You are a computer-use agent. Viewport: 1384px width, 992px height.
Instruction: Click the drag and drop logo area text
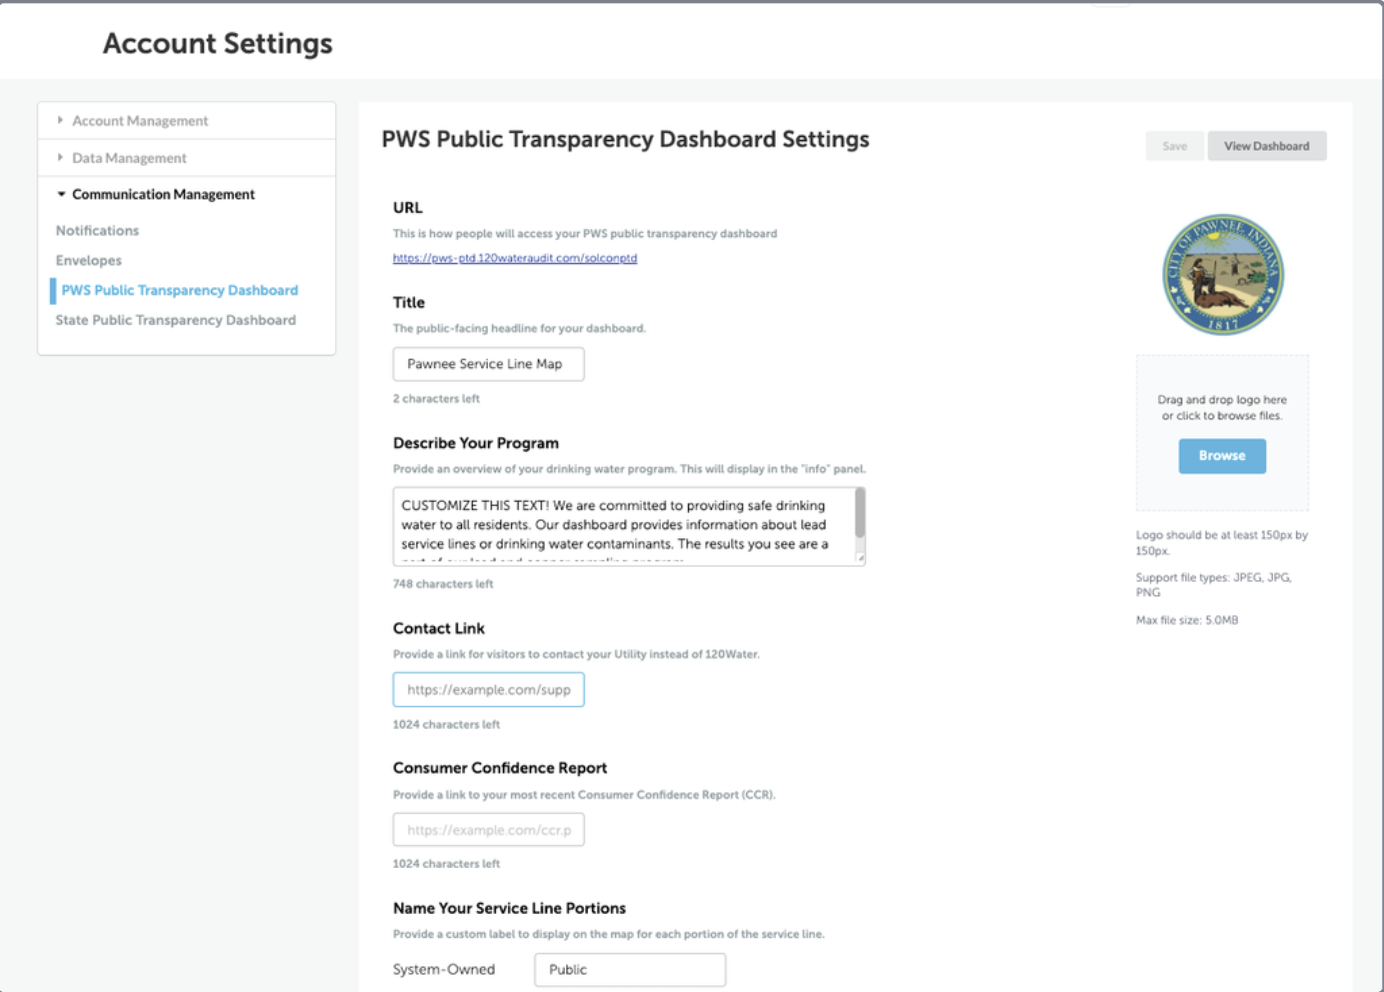1222,407
